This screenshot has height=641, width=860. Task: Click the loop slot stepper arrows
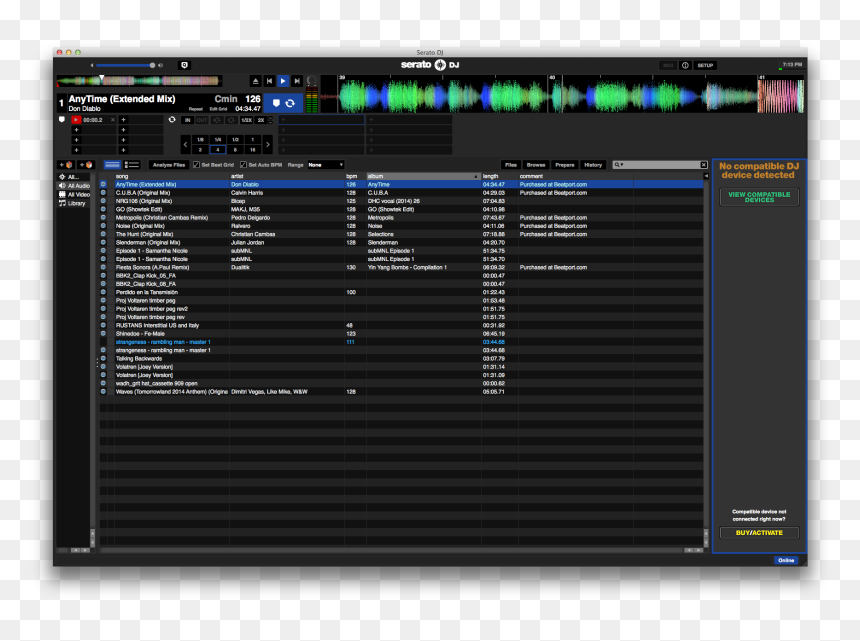270,120
